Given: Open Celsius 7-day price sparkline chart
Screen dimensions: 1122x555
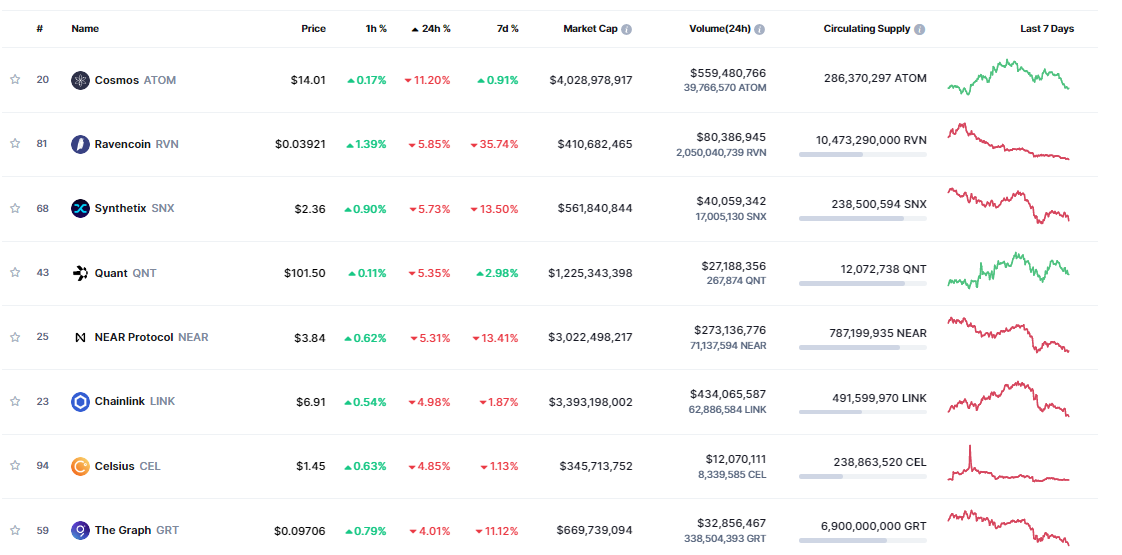Looking at the screenshot, I should tap(1008, 464).
